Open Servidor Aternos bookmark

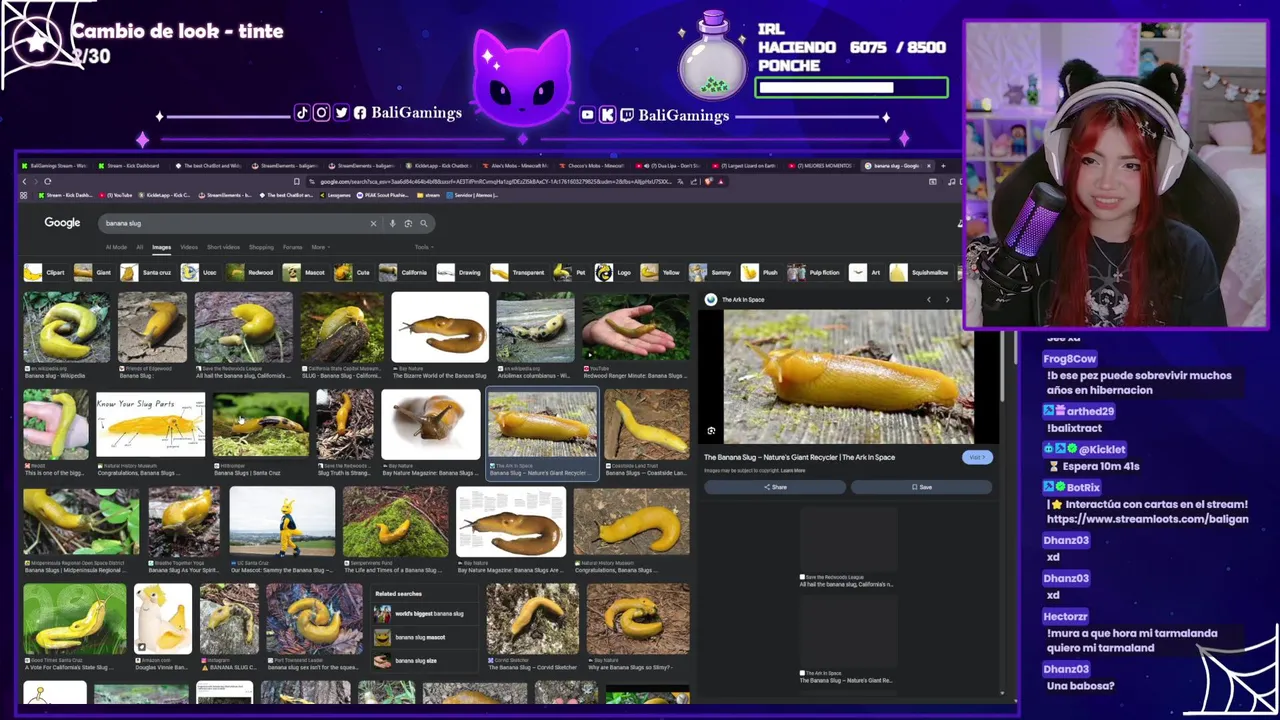474,195
